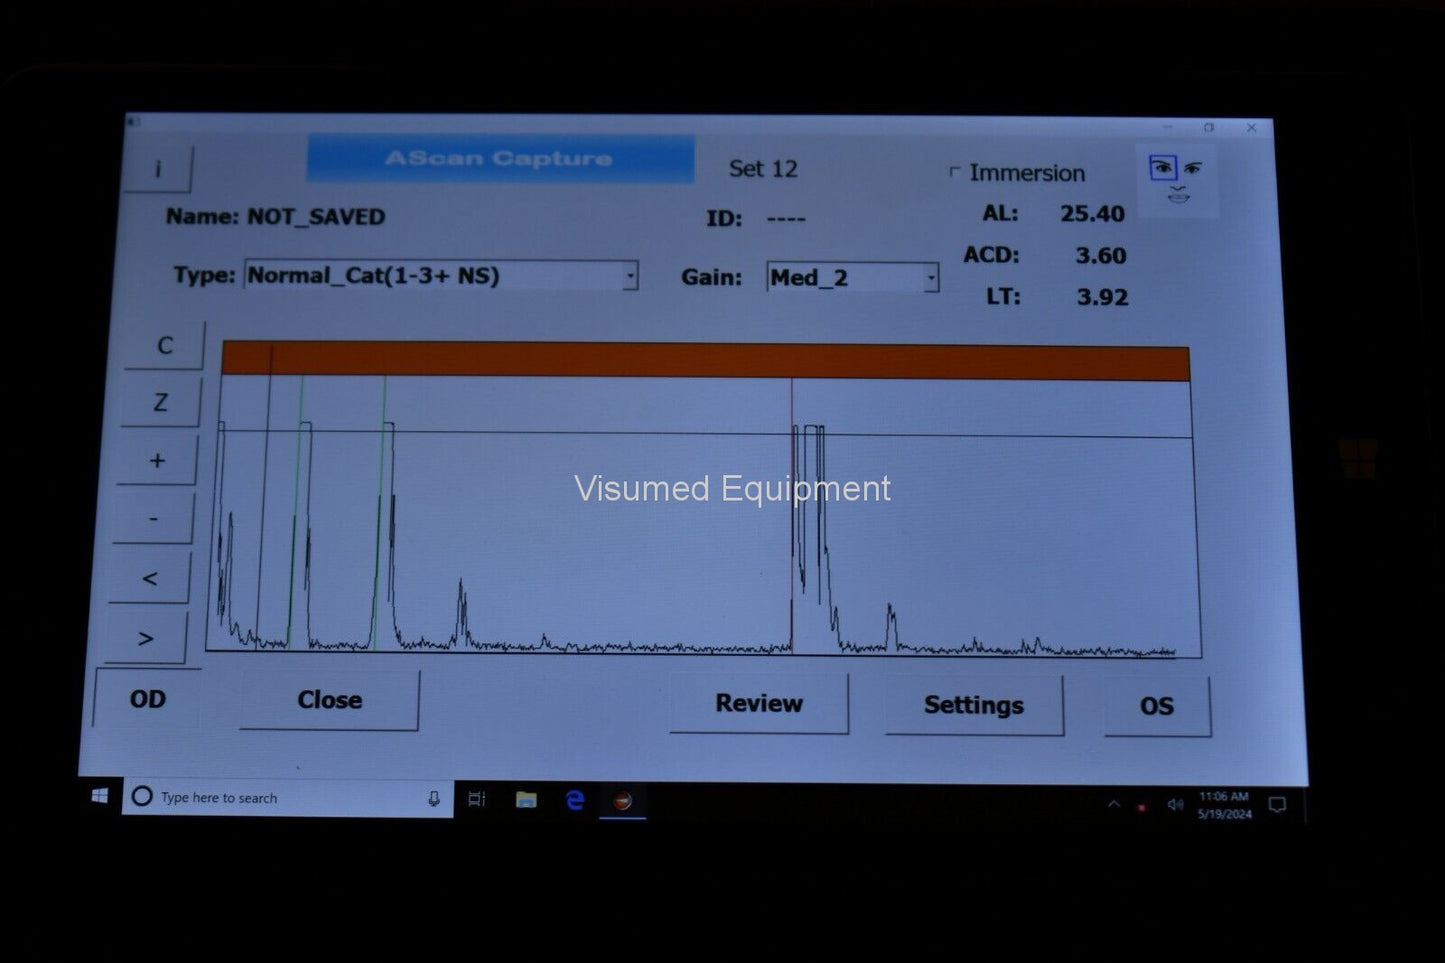The image size is (1445, 963).
Task: Open the Settings screen
Action: click(x=973, y=706)
